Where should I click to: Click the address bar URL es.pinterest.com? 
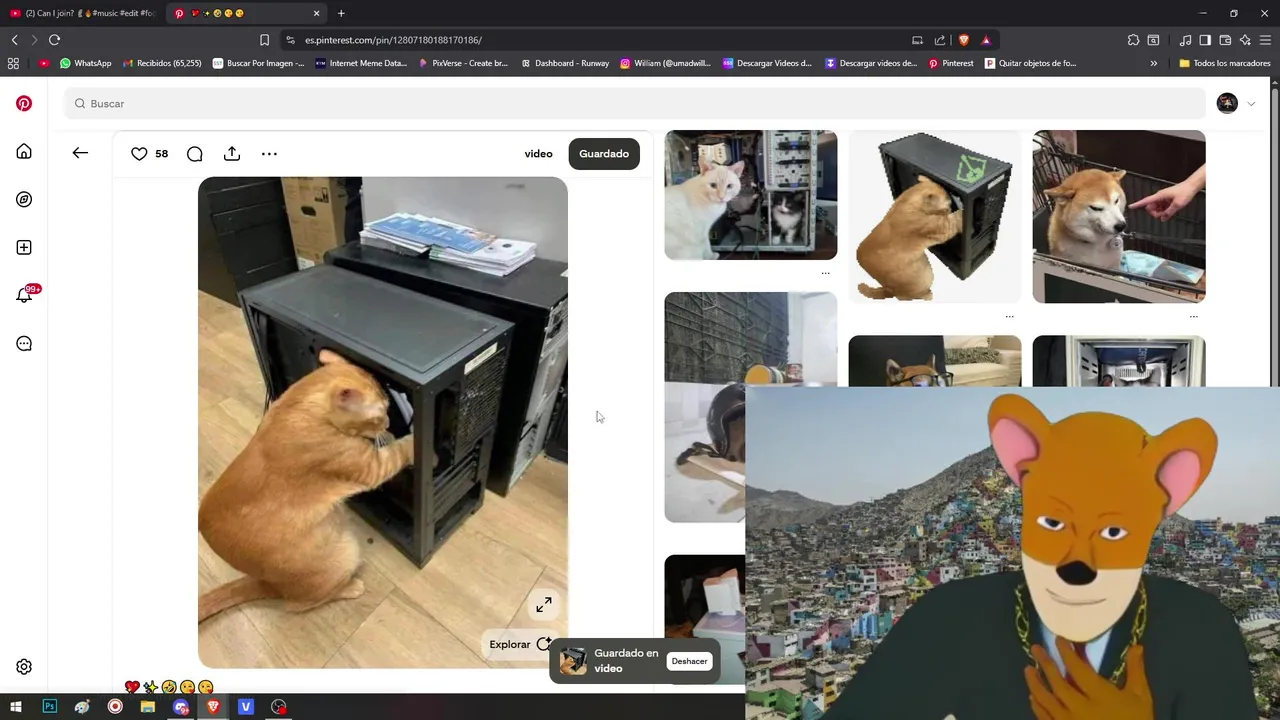[x=393, y=40]
